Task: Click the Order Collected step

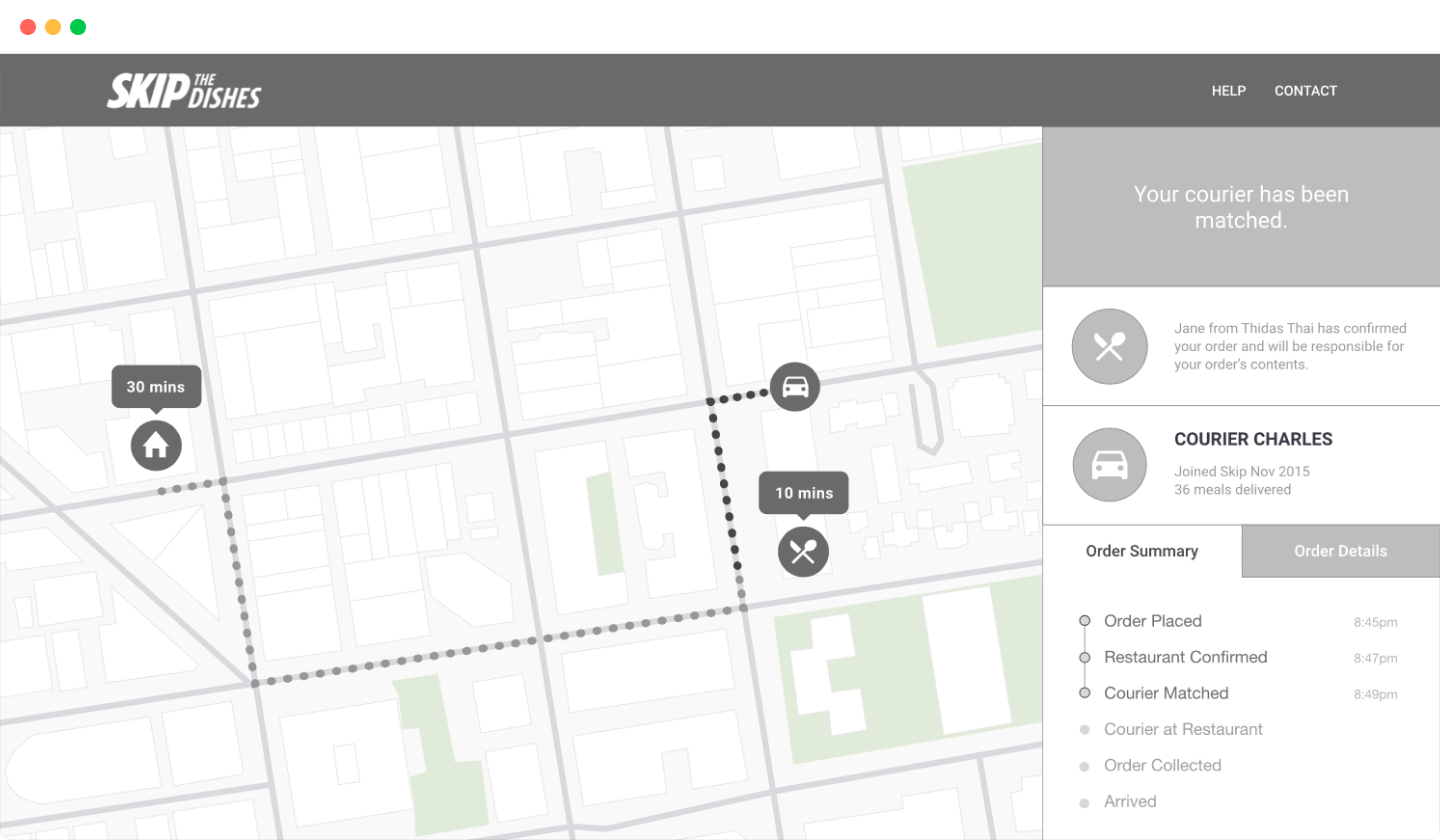Action: pos(1162,765)
